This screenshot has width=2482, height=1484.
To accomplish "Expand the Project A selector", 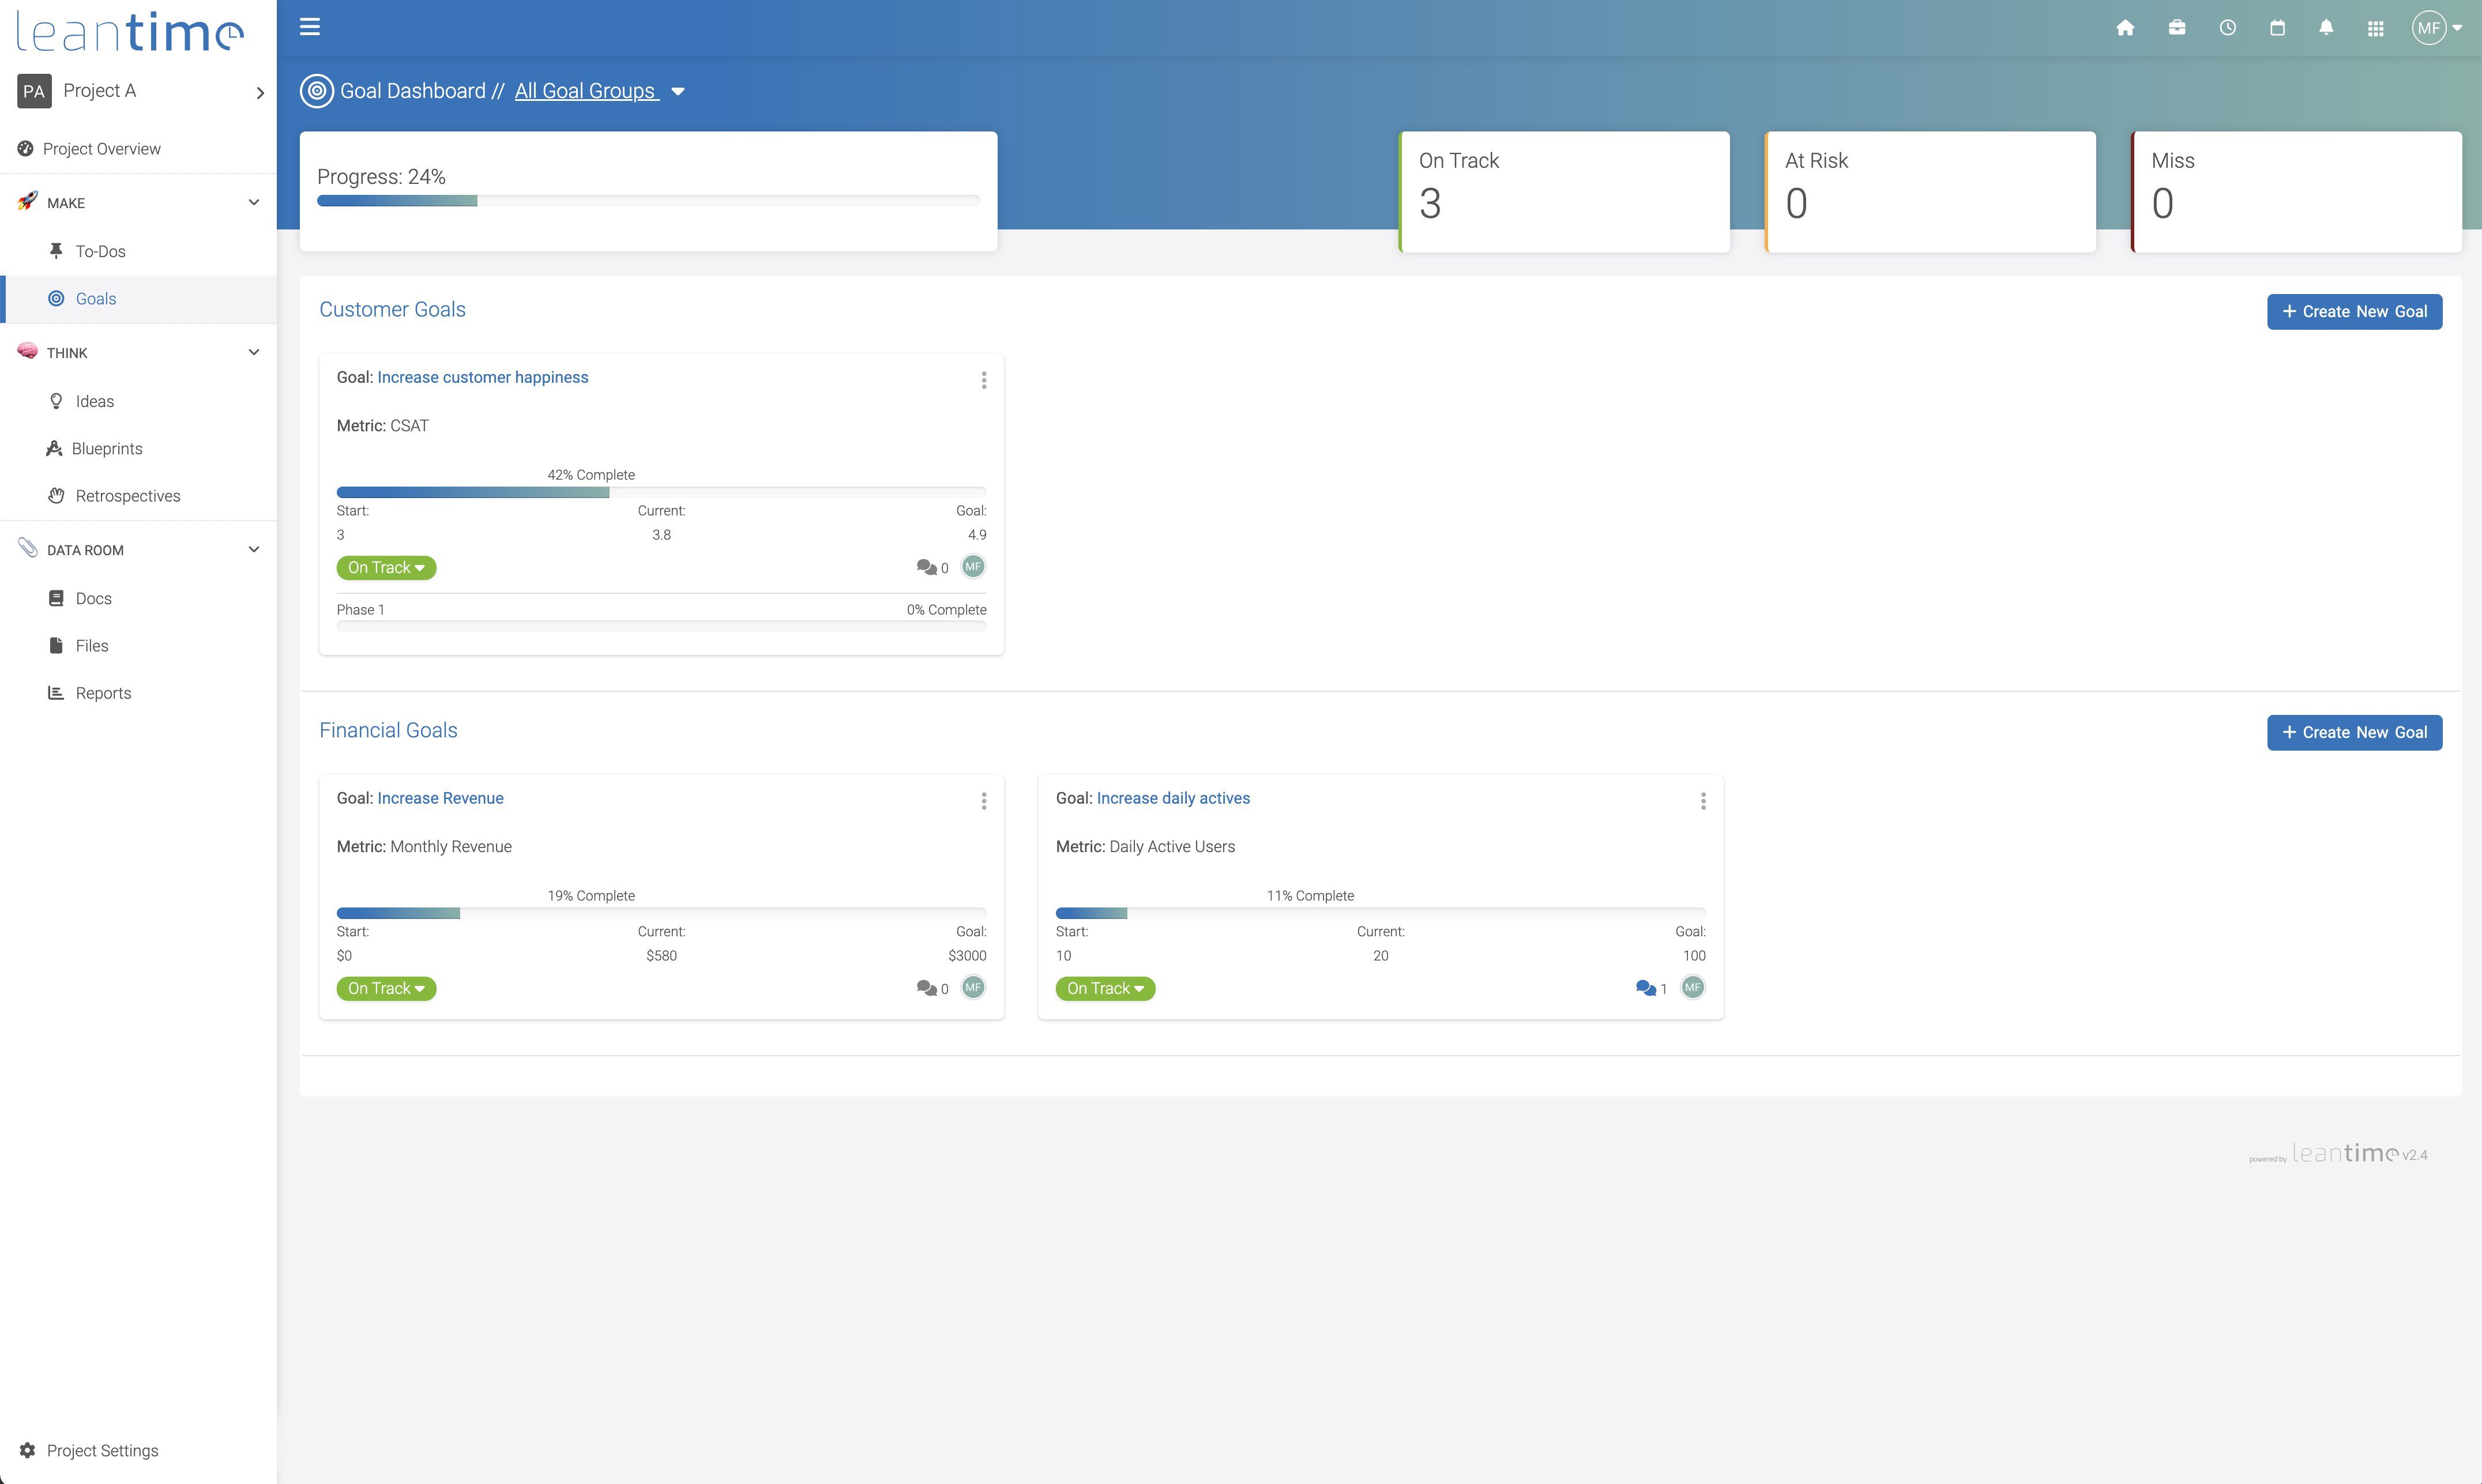I will (260, 92).
